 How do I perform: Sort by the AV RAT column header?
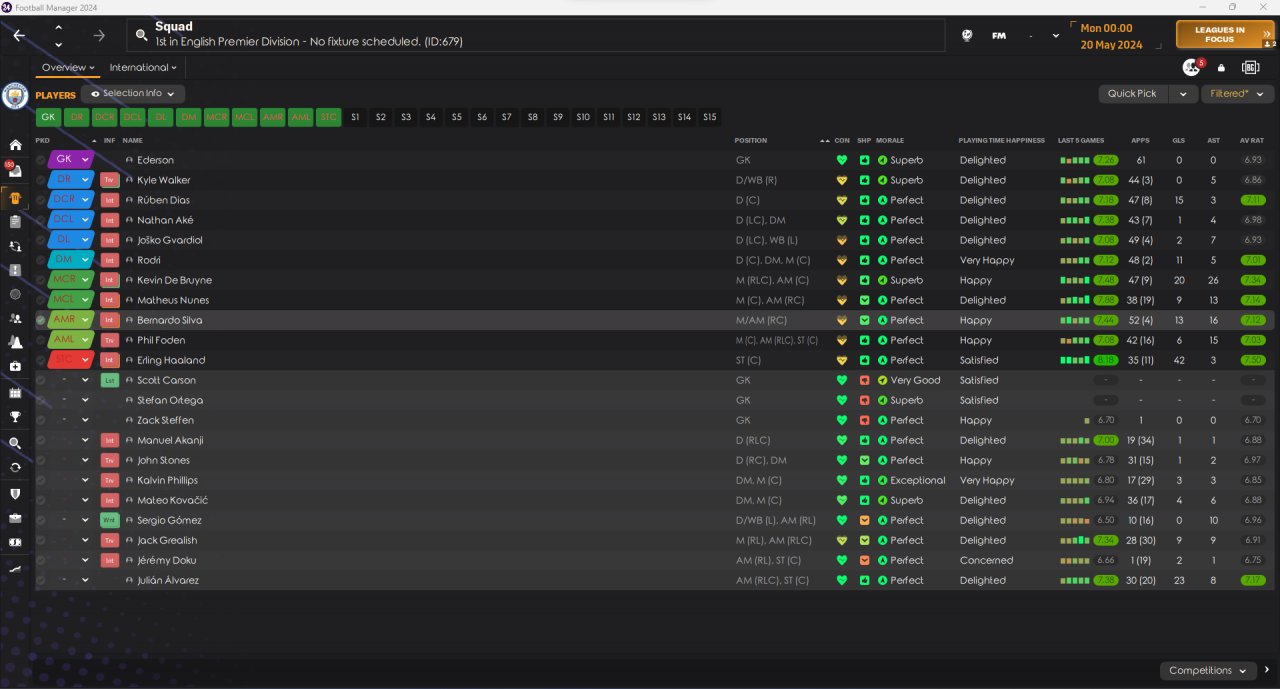pyautogui.click(x=1251, y=140)
